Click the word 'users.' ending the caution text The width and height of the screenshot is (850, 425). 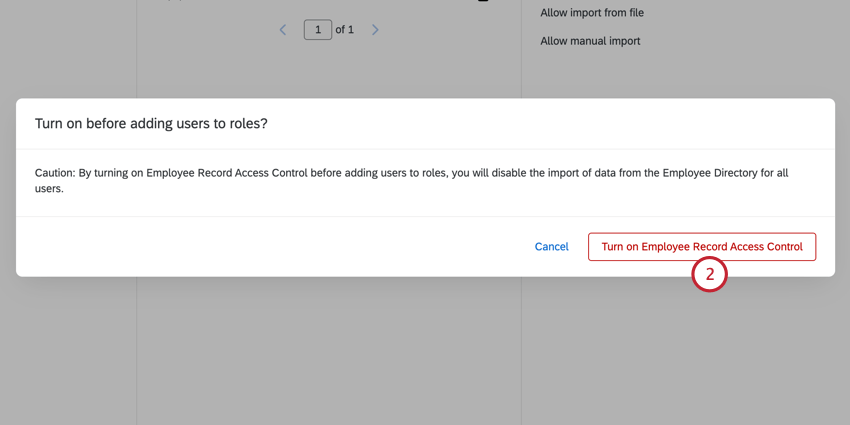(49, 188)
